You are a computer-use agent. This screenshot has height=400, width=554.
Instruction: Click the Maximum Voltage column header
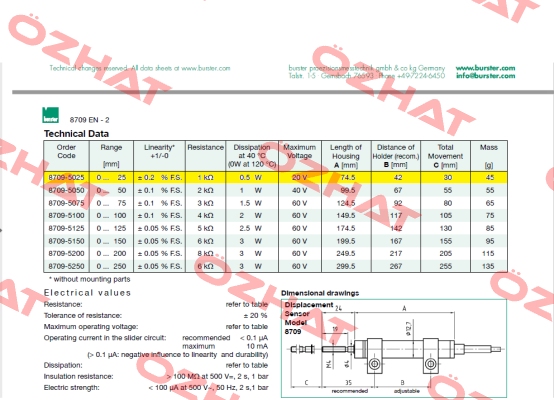(300, 152)
